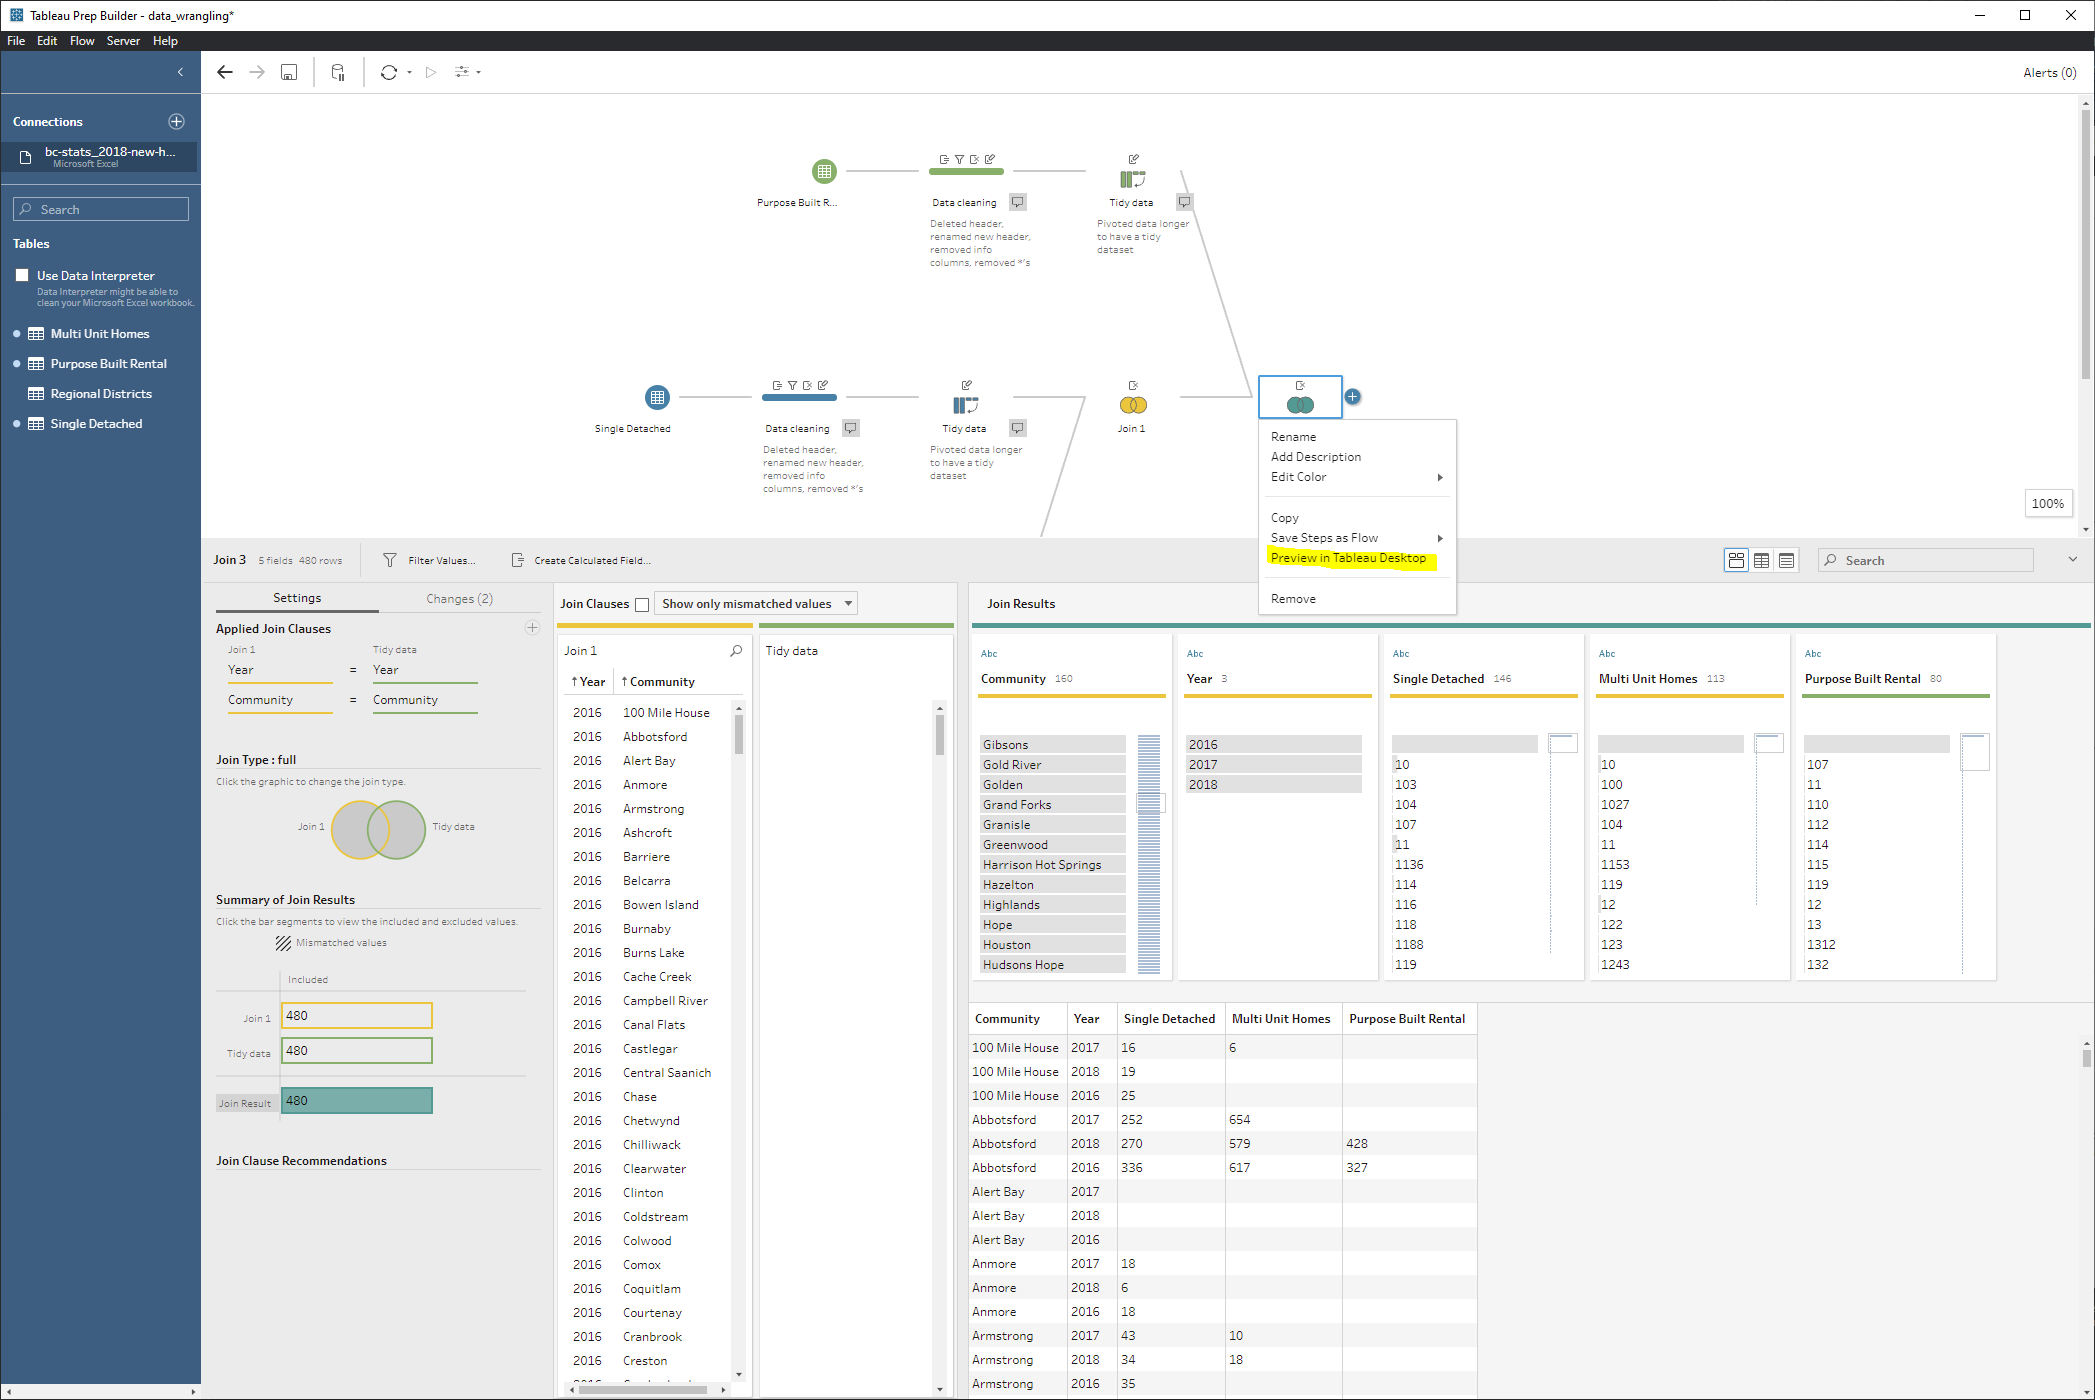The height and width of the screenshot is (1400, 2095).
Task: Click the bc-stats_2018 Excel connection
Action: pos(100,156)
